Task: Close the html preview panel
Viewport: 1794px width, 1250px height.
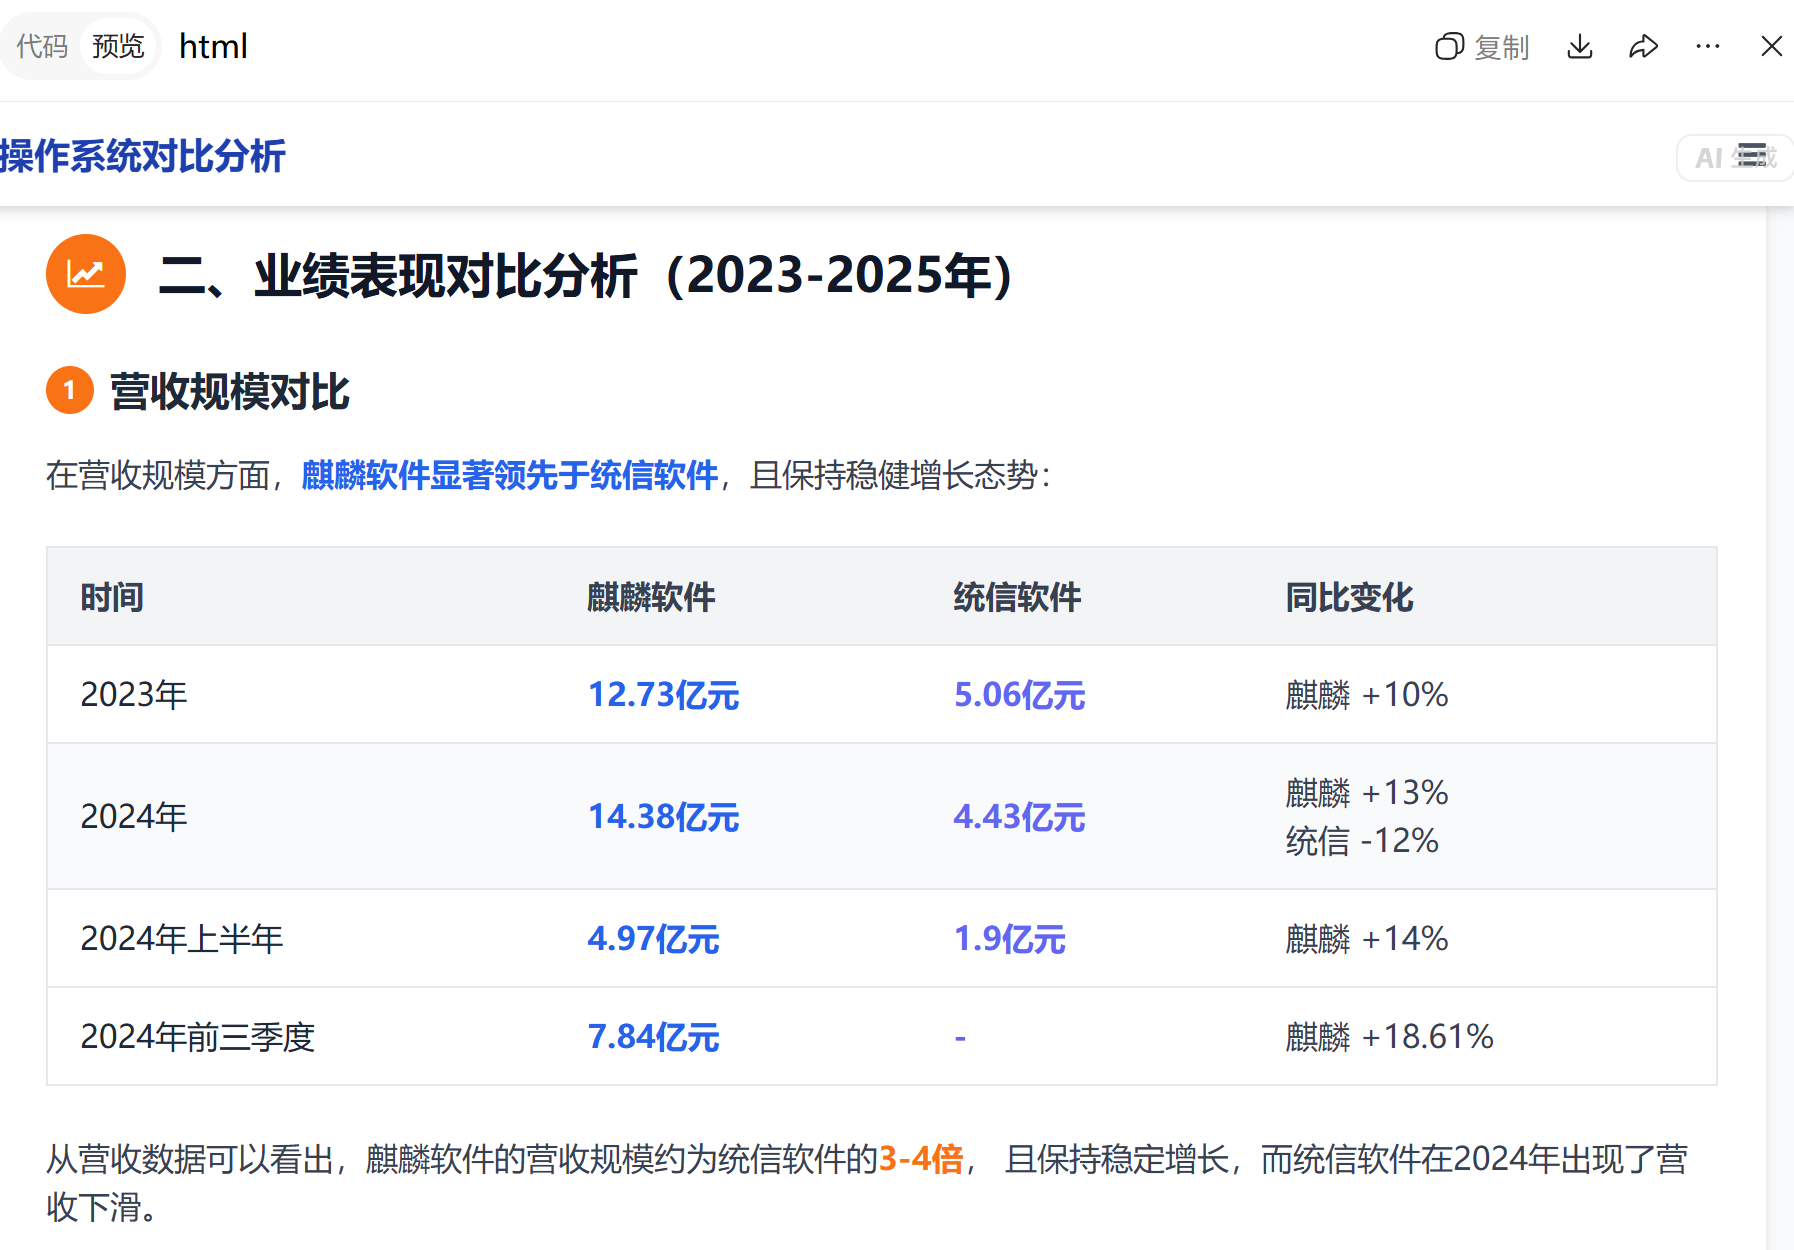Action: 1771,47
